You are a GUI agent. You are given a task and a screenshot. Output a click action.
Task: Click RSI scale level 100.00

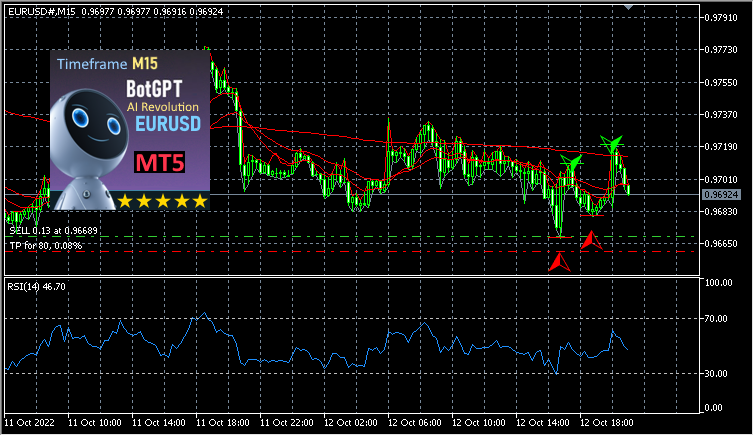[x=718, y=283]
